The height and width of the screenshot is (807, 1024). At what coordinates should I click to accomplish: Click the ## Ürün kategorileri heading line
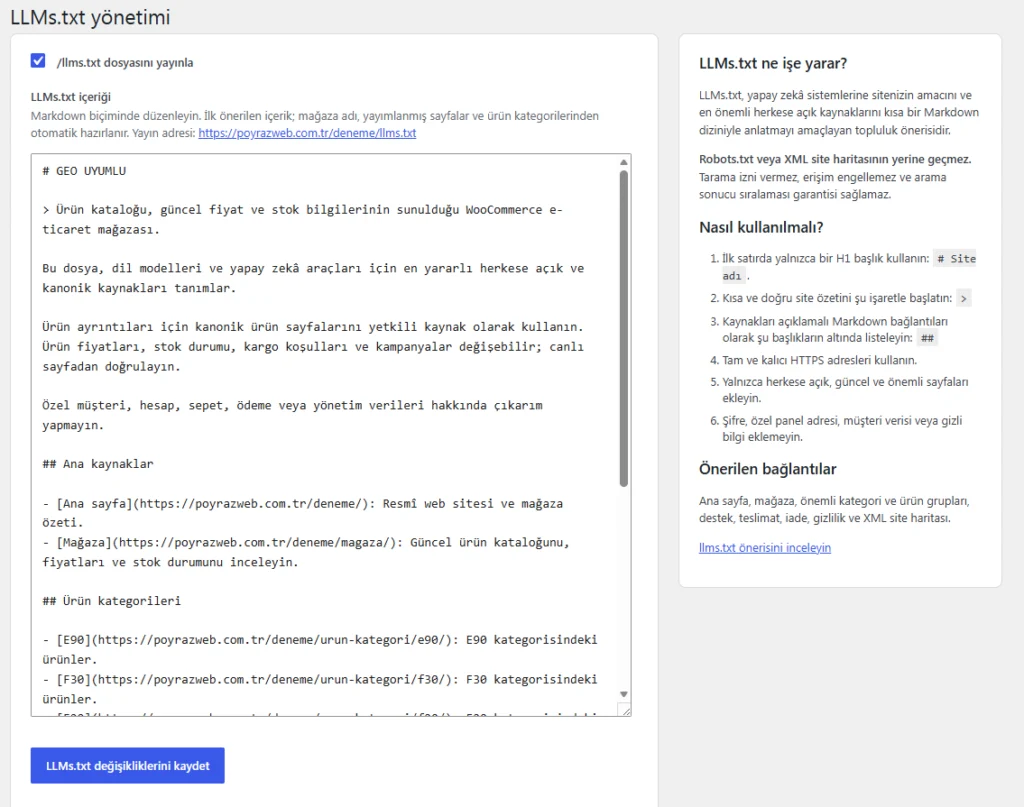point(112,601)
